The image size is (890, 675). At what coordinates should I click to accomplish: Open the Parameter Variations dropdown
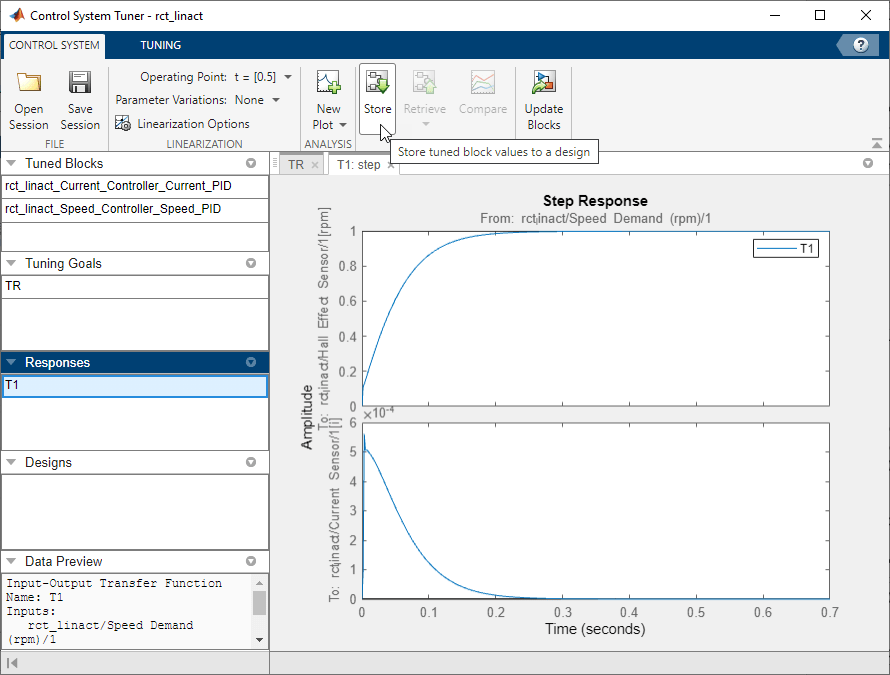(276, 100)
